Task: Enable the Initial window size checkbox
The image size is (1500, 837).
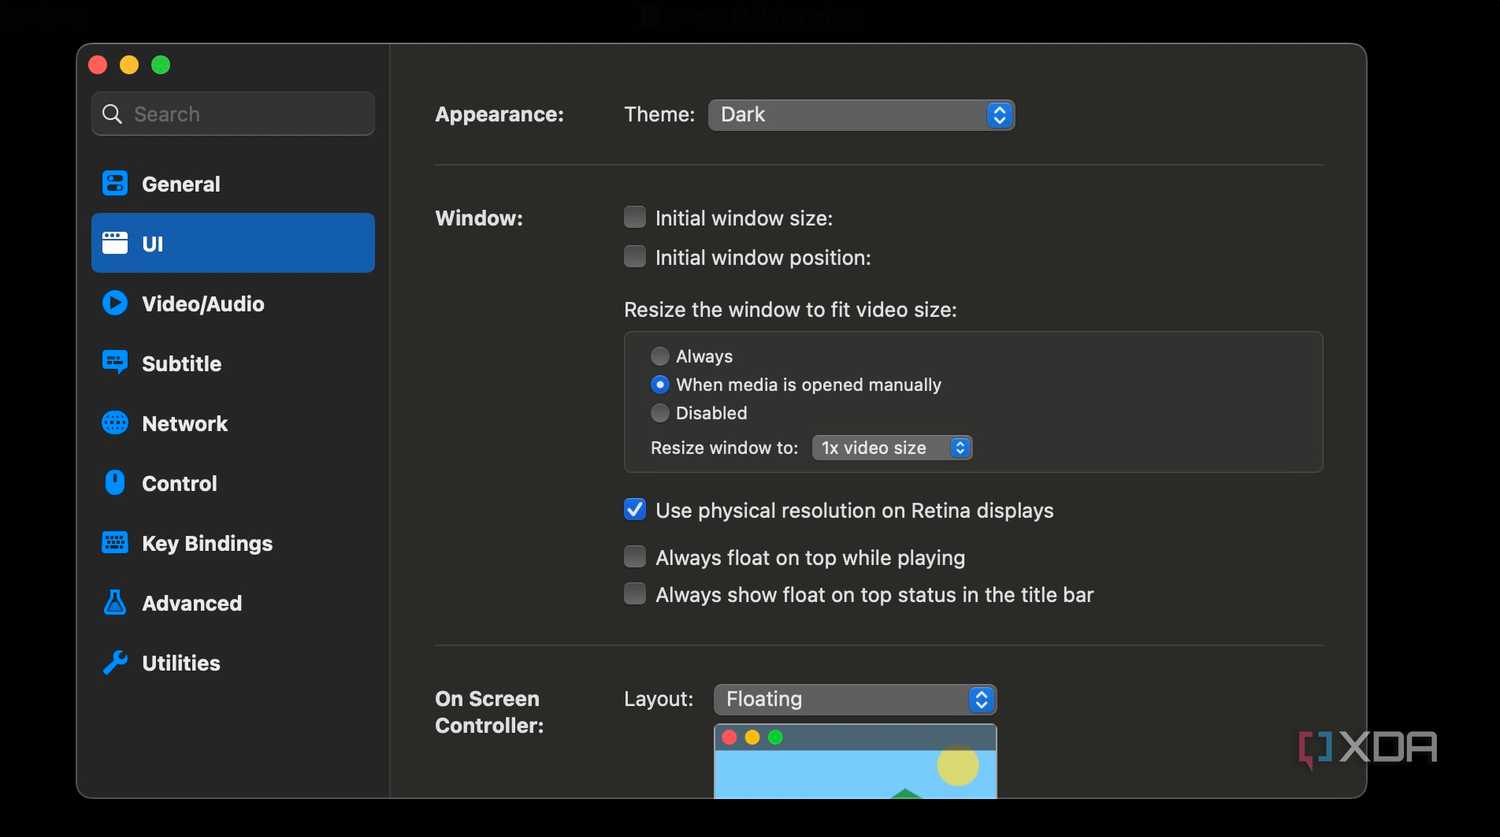Action: click(x=635, y=217)
